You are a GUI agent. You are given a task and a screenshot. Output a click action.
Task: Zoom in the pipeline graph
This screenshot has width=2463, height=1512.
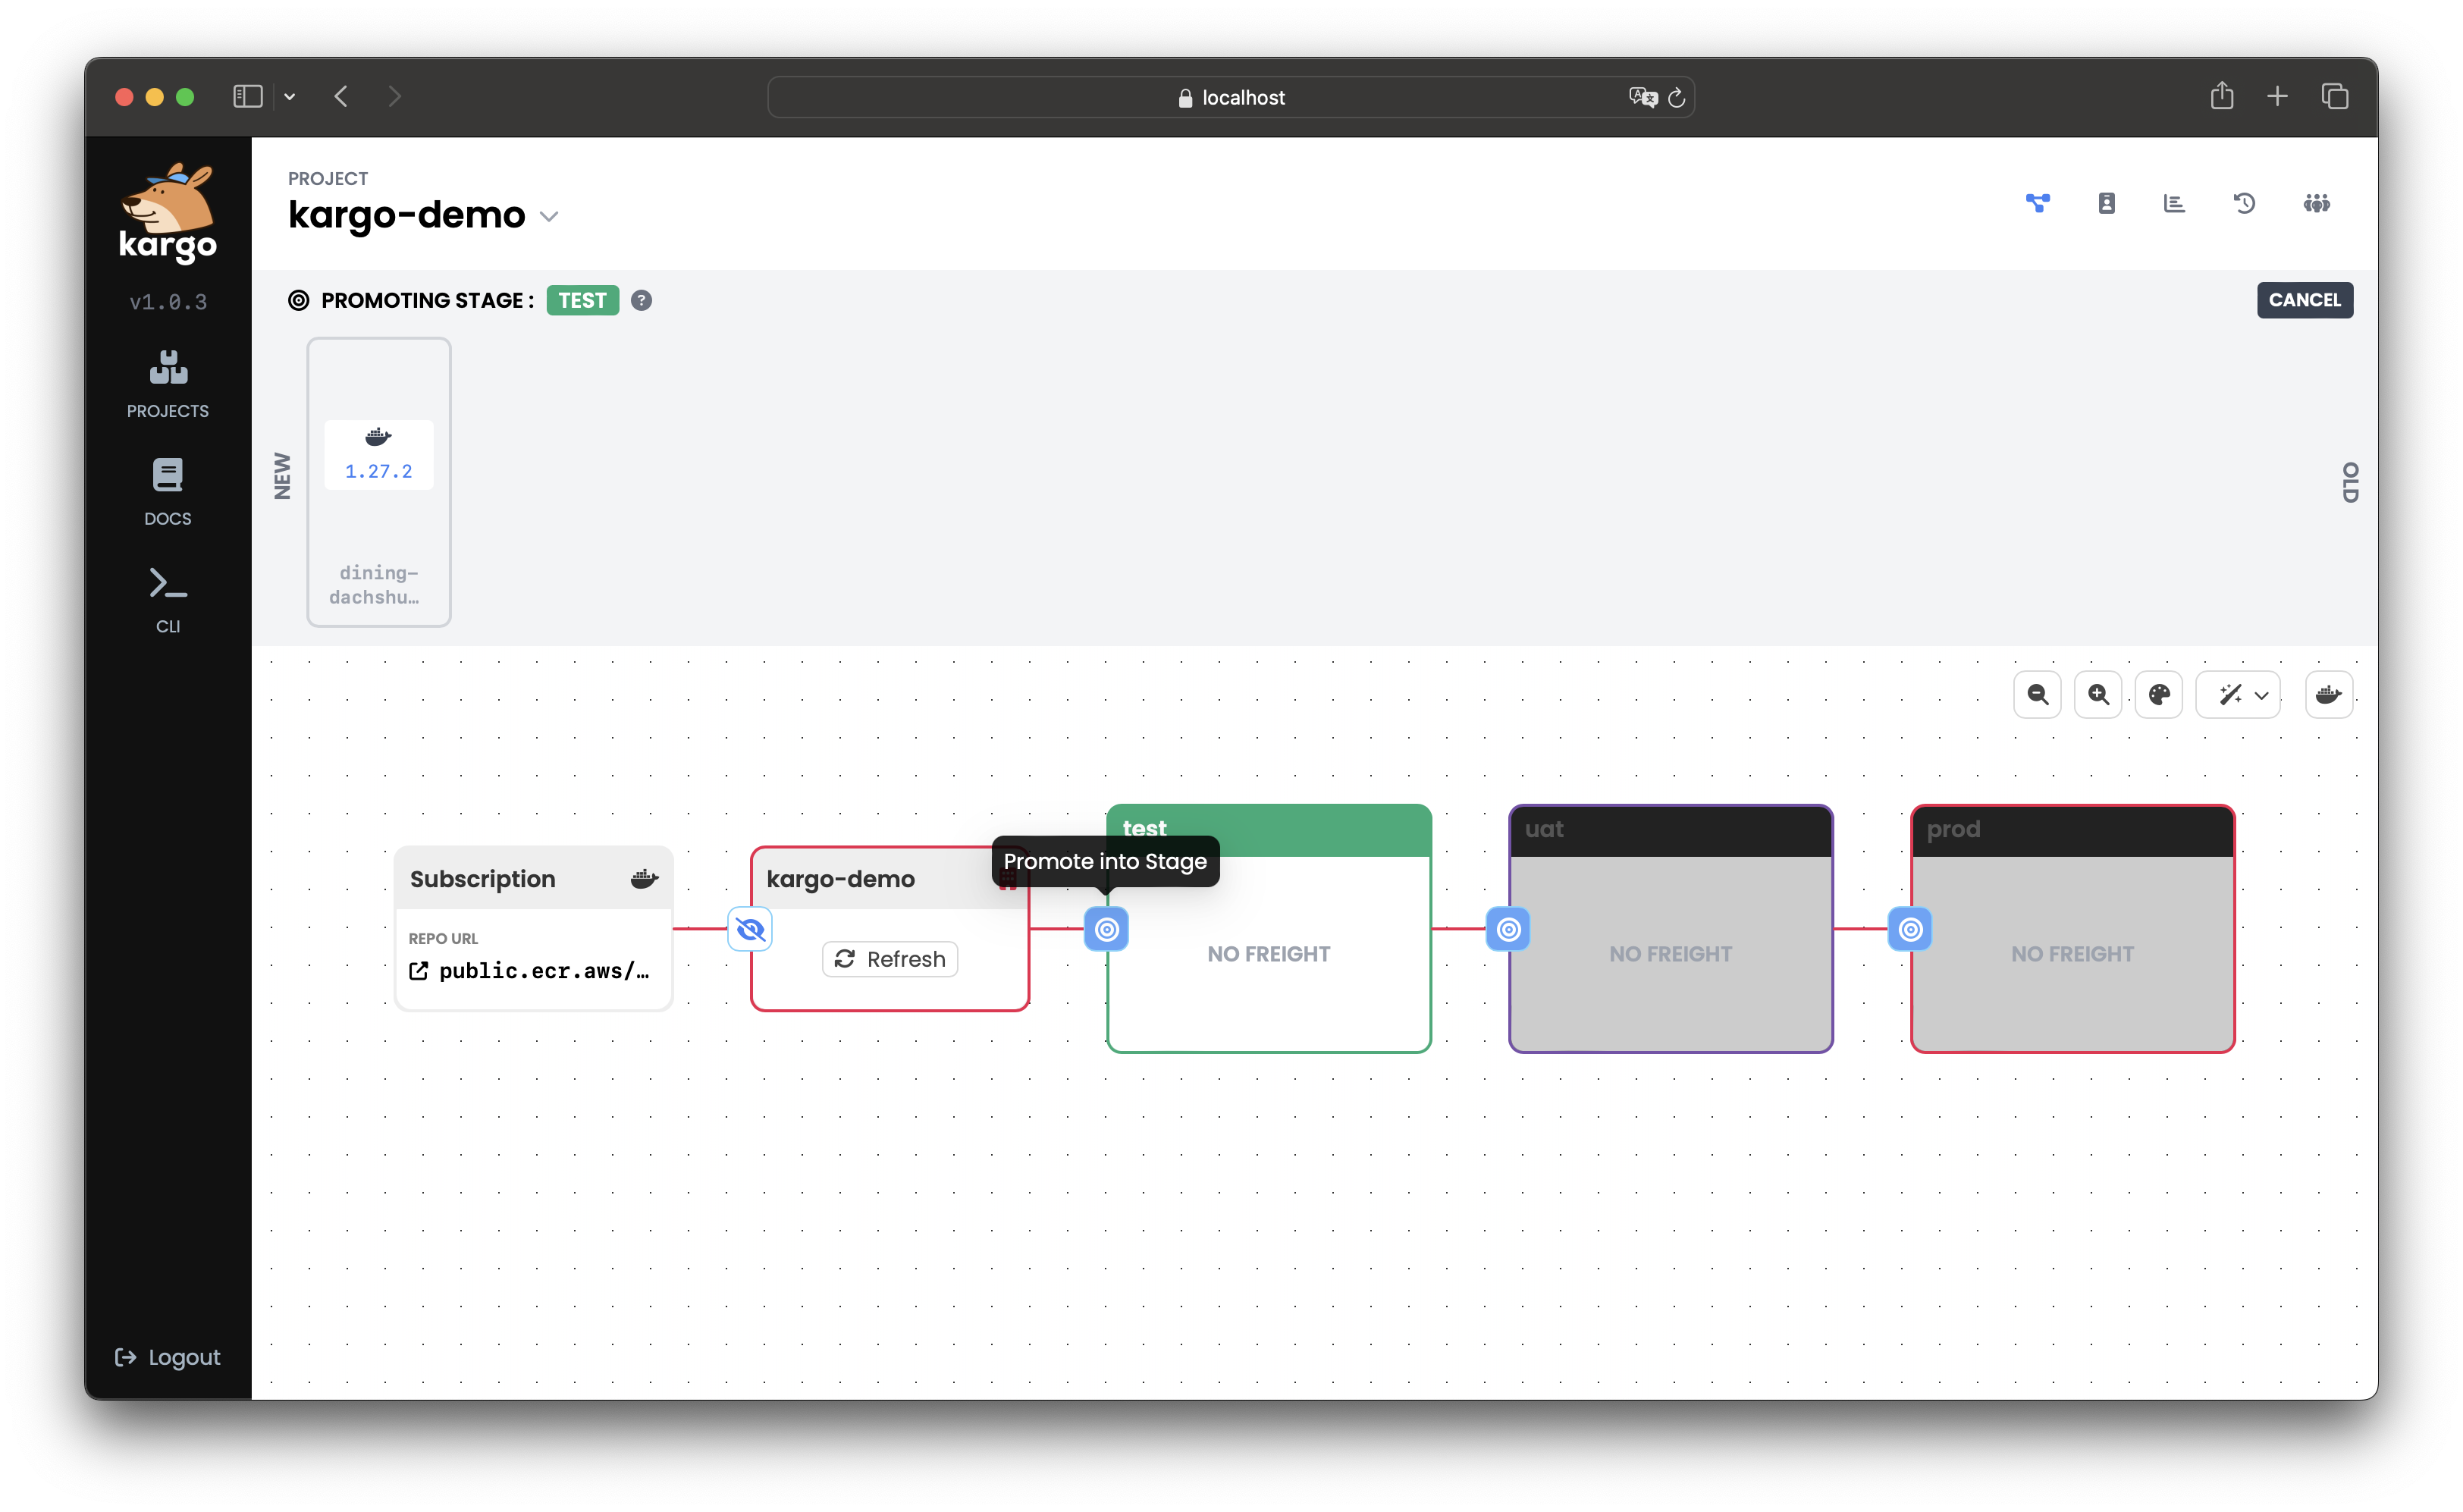pyautogui.click(x=2098, y=695)
